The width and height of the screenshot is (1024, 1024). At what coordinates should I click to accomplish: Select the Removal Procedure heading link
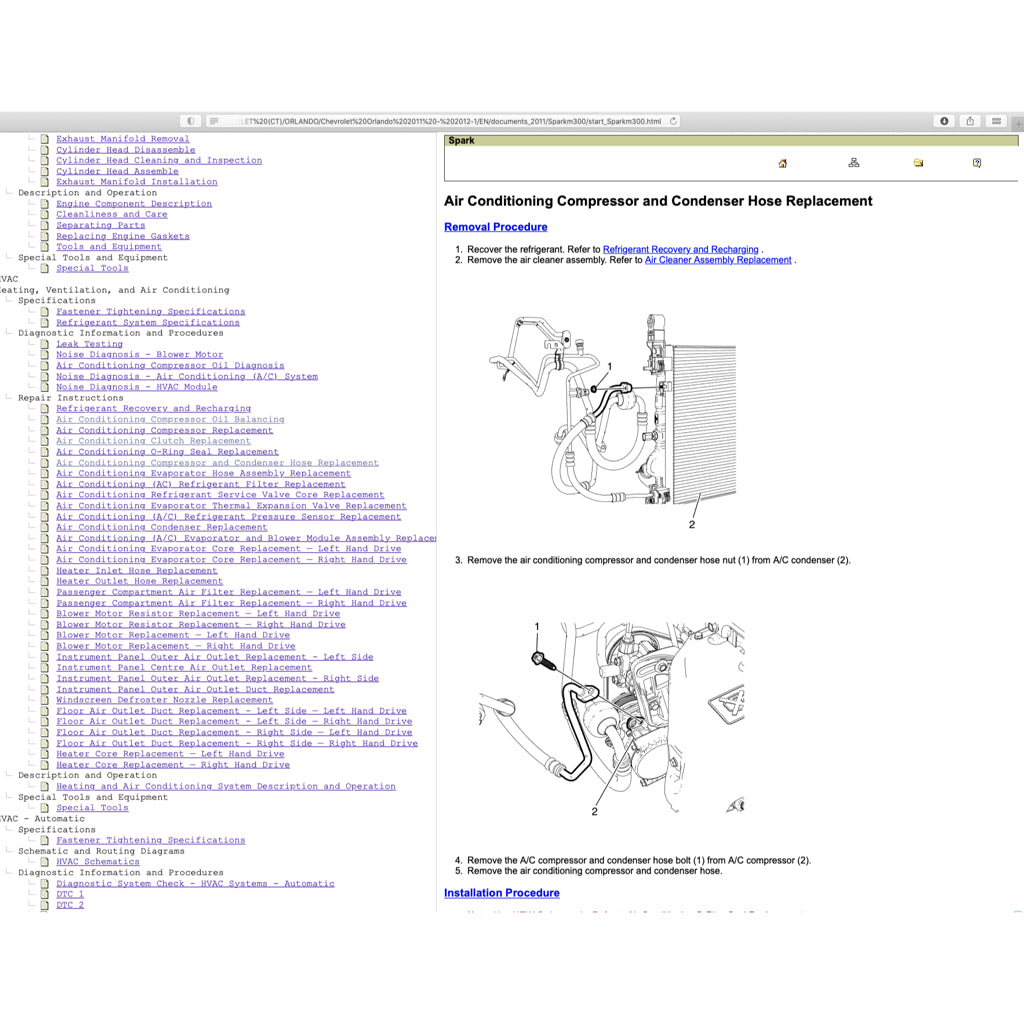[495, 227]
